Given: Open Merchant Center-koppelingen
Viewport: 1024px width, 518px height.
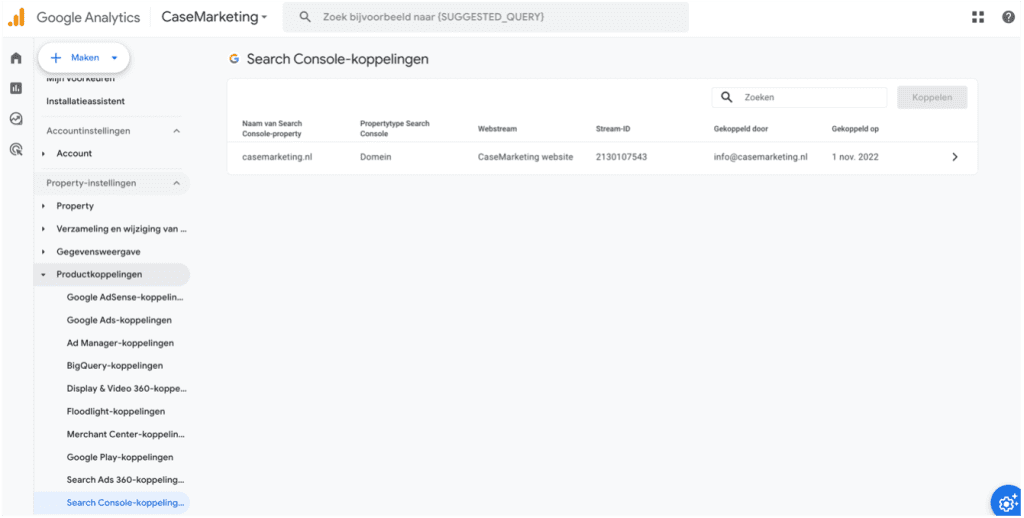Looking at the screenshot, I should coord(125,434).
